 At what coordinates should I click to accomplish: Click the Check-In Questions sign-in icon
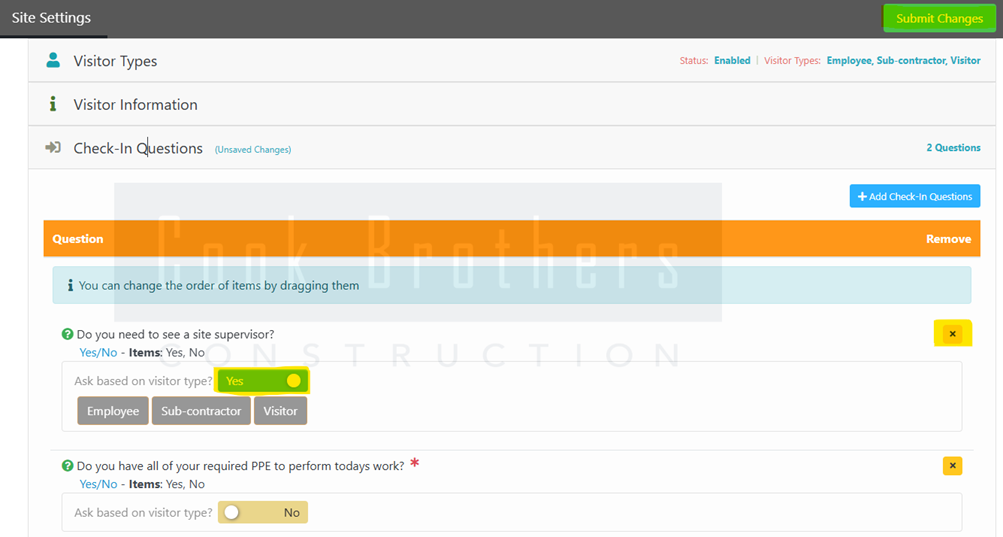(x=53, y=148)
